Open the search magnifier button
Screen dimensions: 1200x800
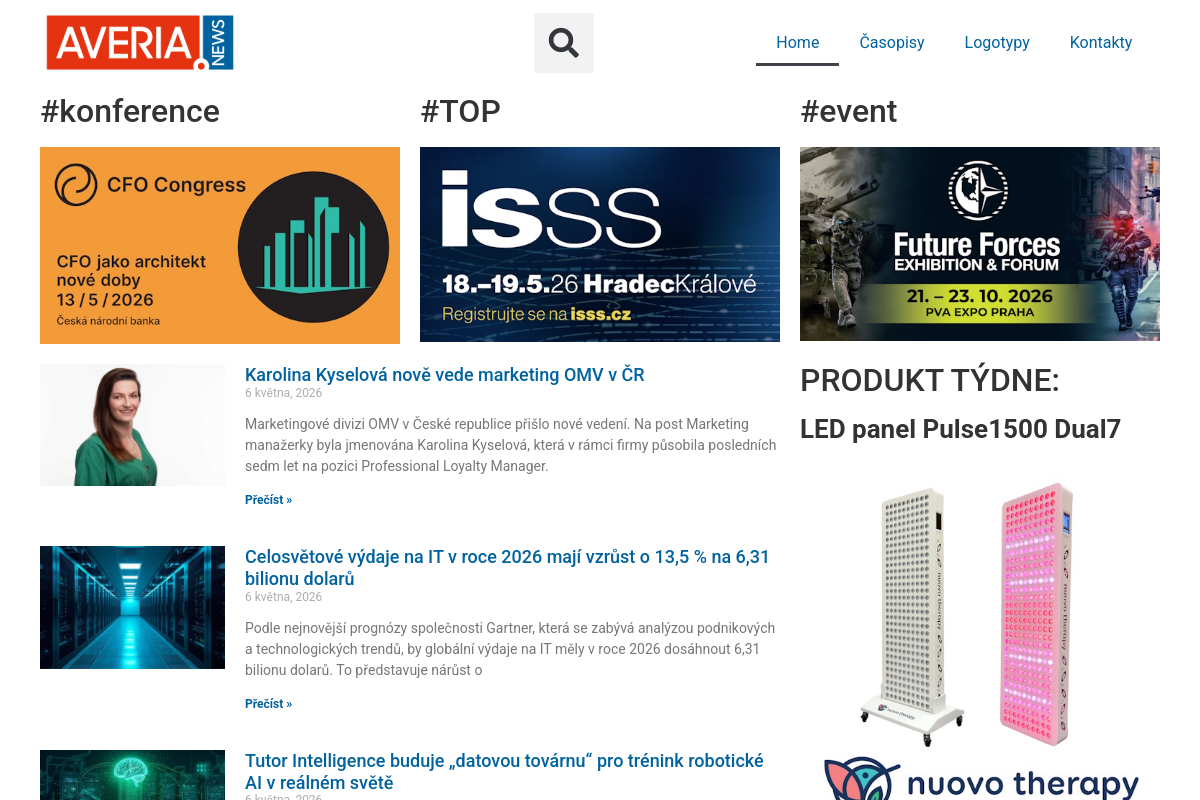[x=564, y=43]
